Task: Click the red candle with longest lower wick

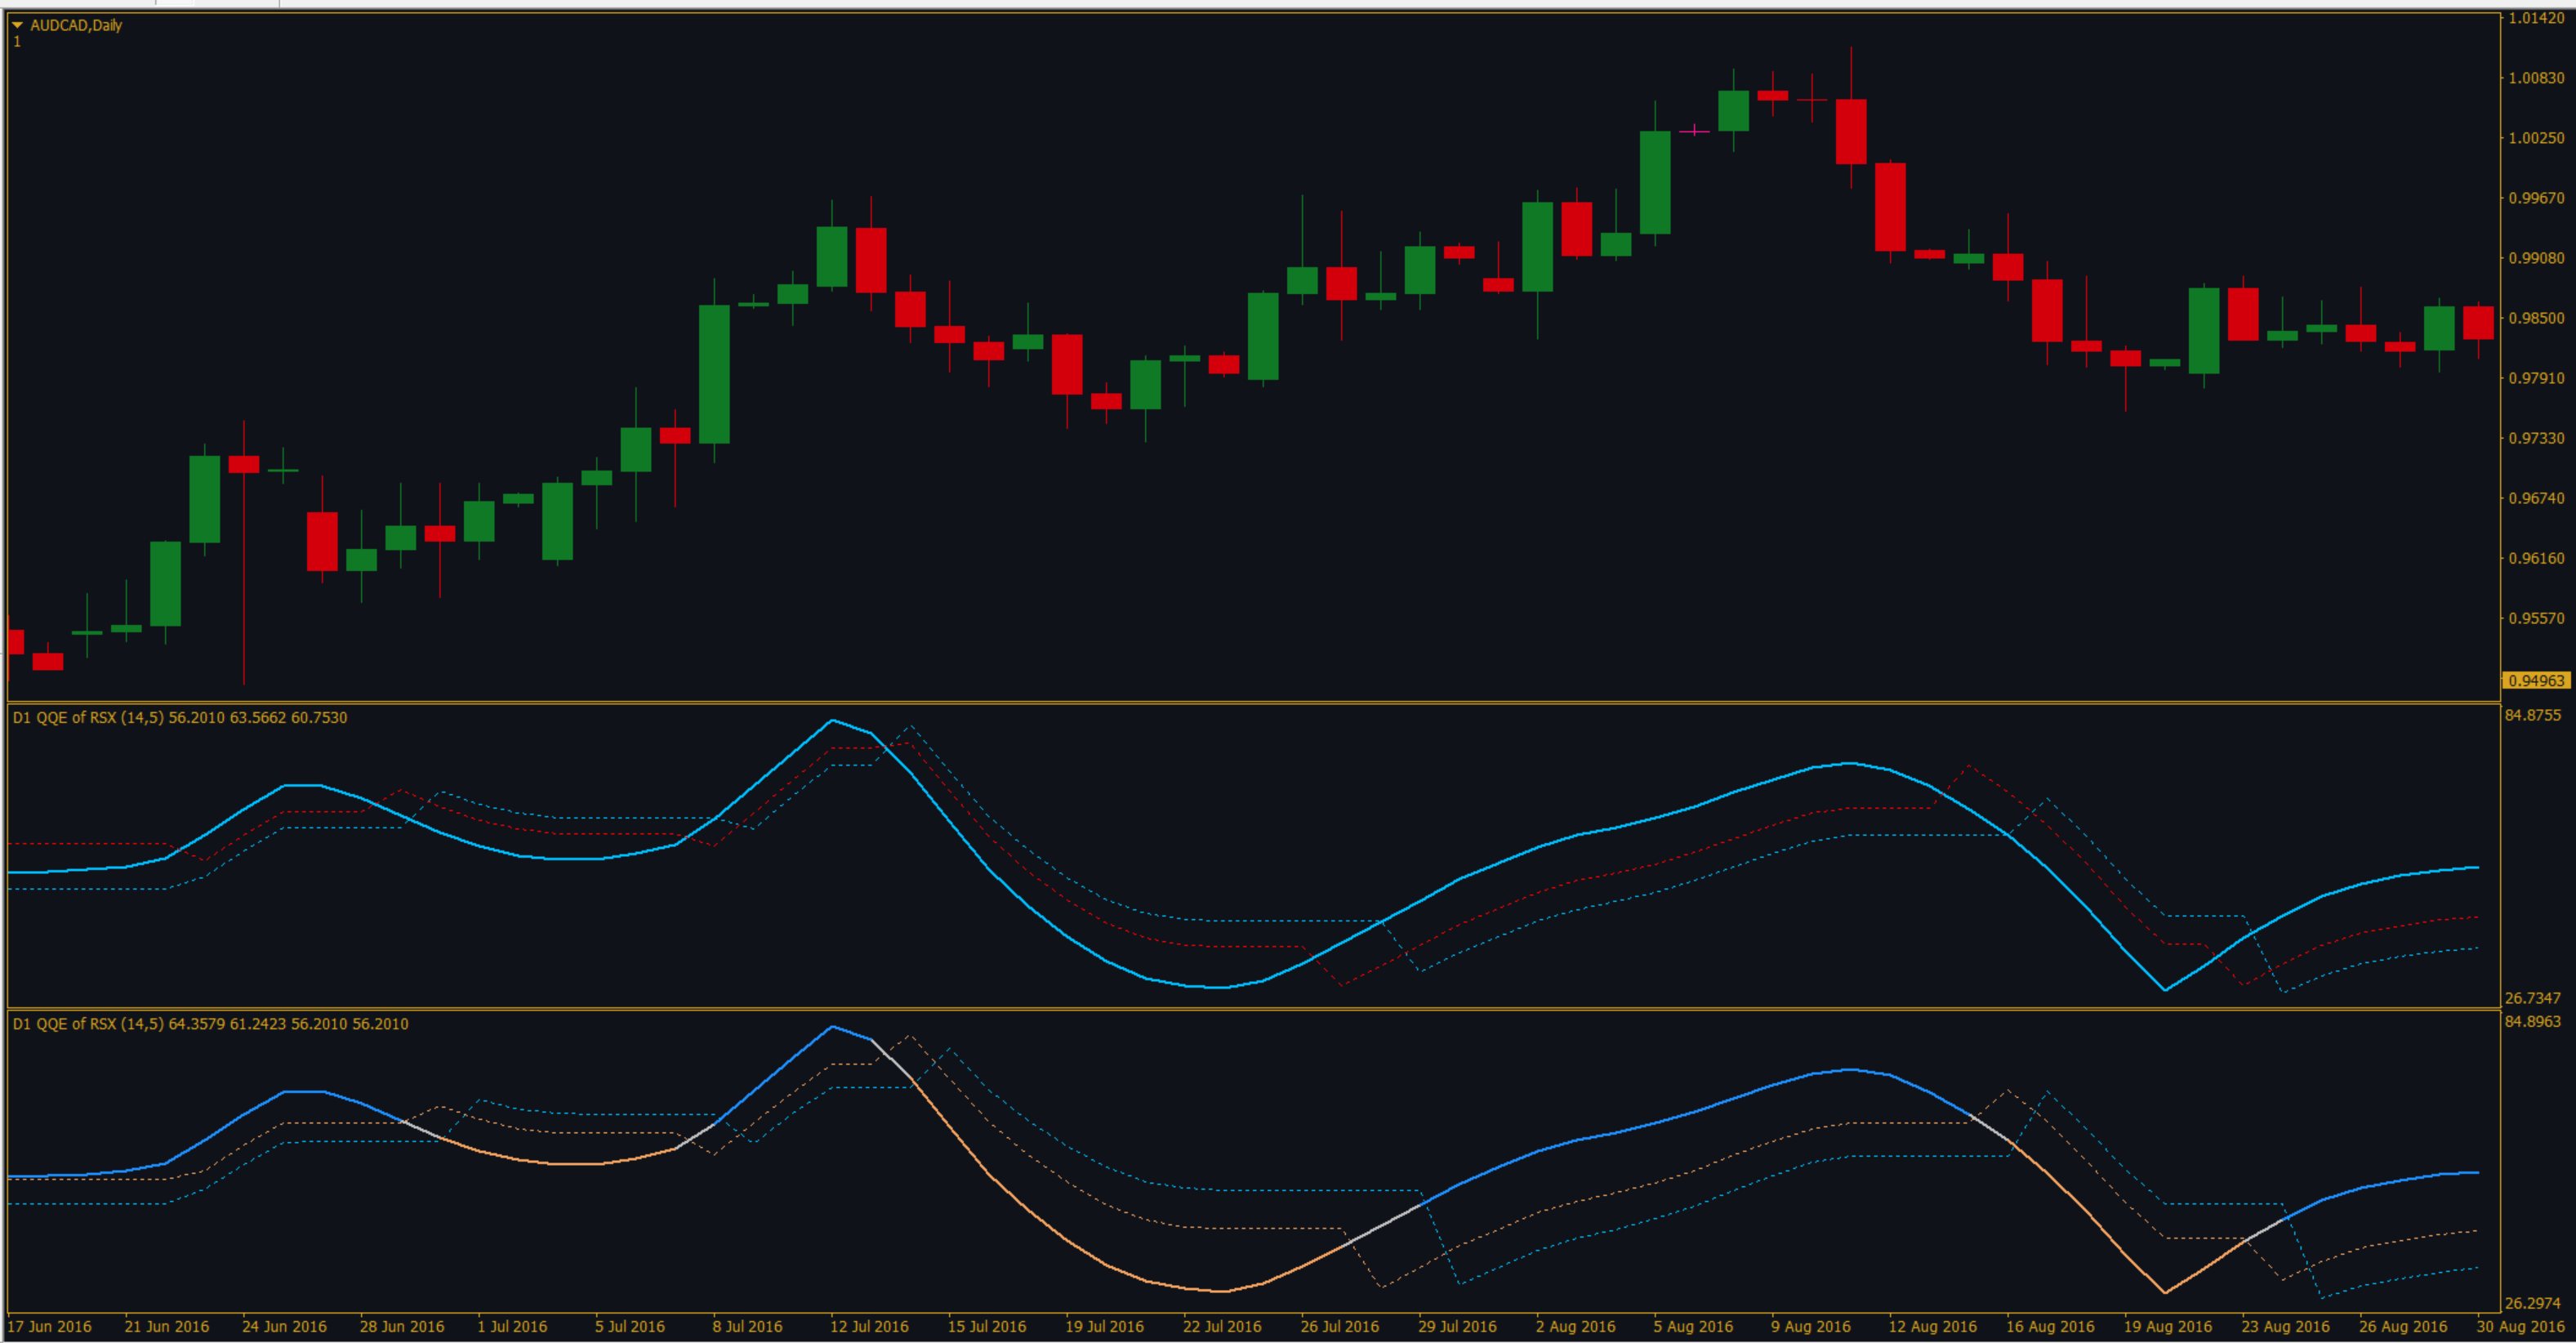Action: (x=244, y=464)
